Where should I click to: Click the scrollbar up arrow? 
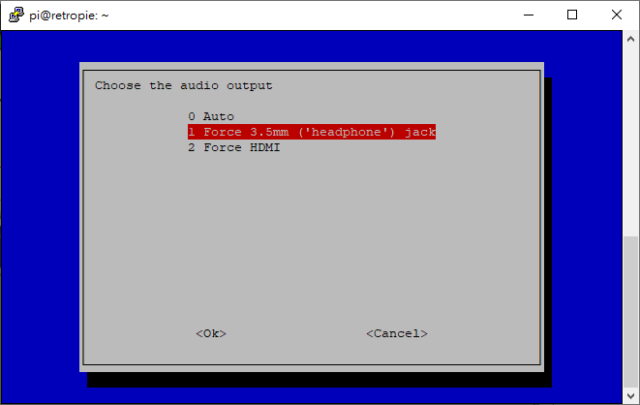631,39
